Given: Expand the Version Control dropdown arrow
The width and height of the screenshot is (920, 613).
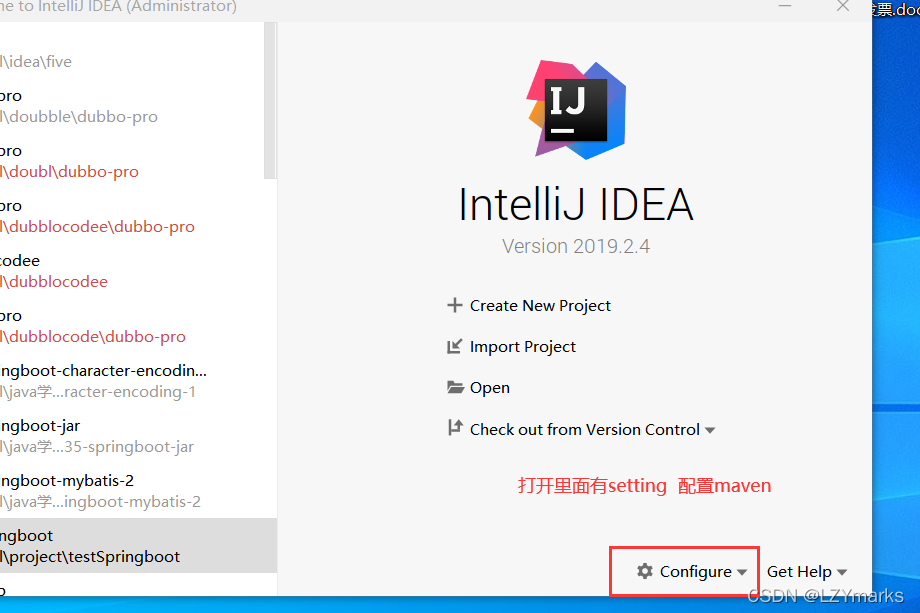Looking at the screenshot, I should (710, 430).
